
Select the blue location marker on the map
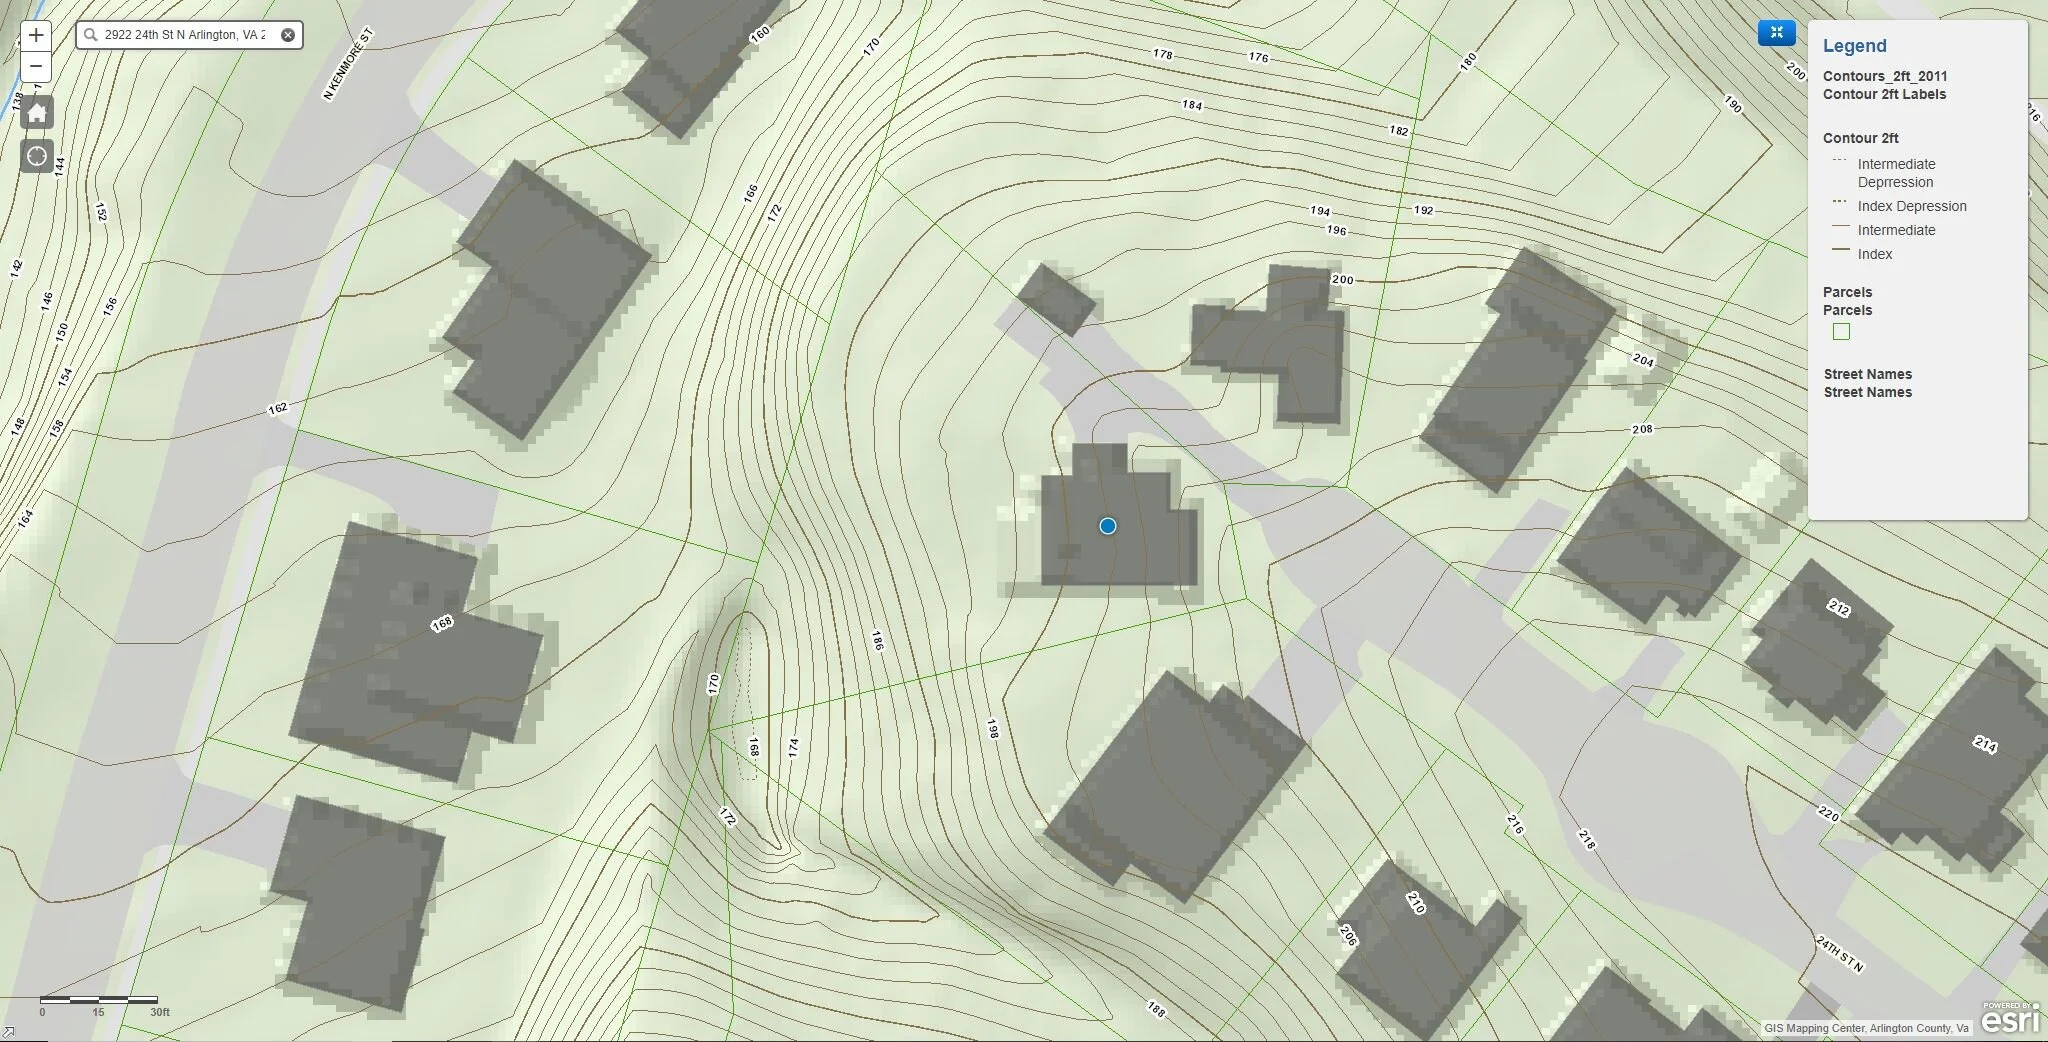point(1109,525)
